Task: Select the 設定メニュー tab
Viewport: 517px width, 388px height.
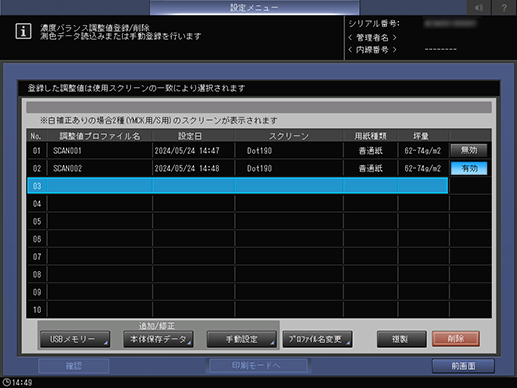Action: coord(254,7)
